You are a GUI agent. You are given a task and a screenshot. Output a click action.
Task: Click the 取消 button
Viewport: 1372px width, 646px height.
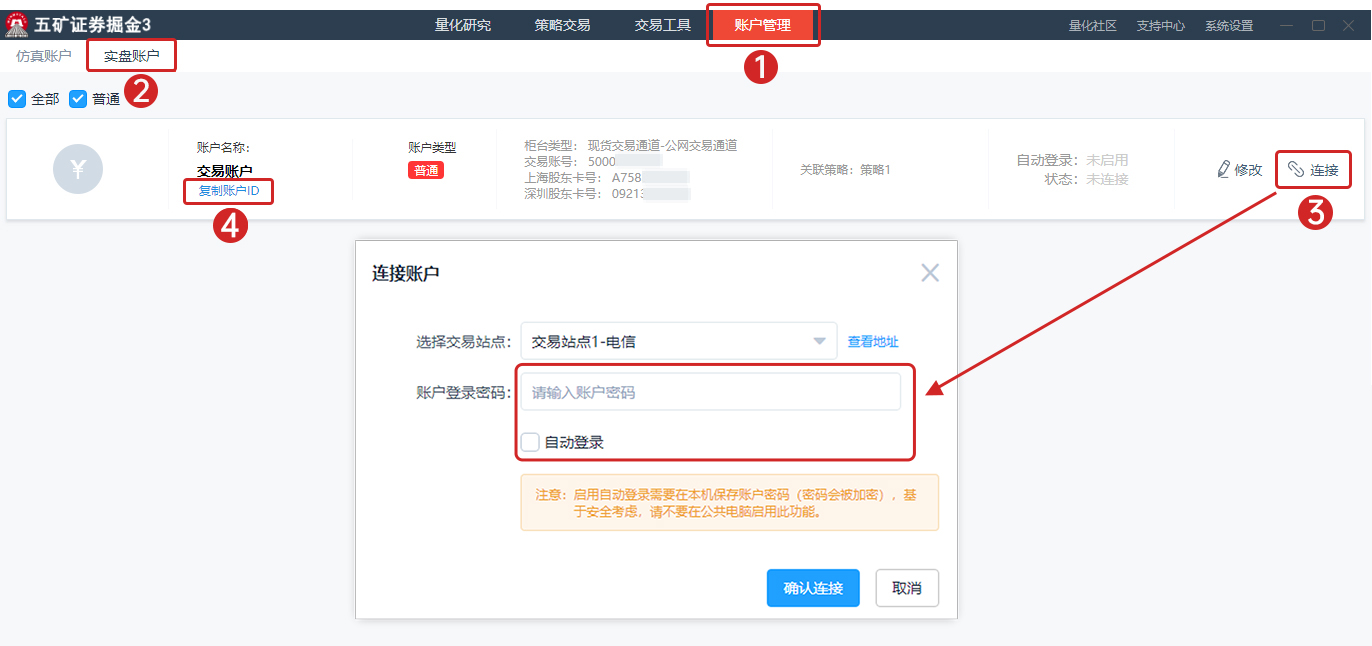coord(907,588)
